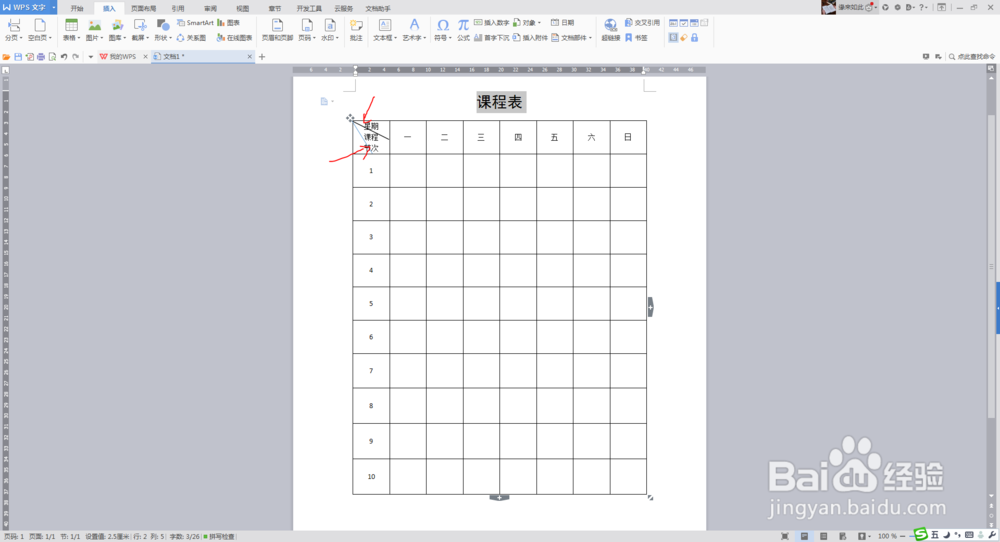Click the eraser icon in form controls
This screenshot has width=1000, height=542.
point(684,38)
